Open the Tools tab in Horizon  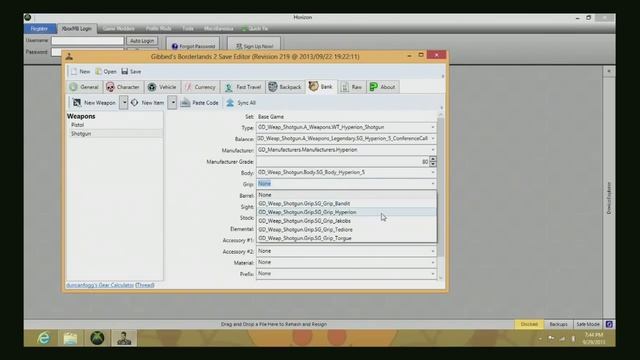click(x=188, y=29)
